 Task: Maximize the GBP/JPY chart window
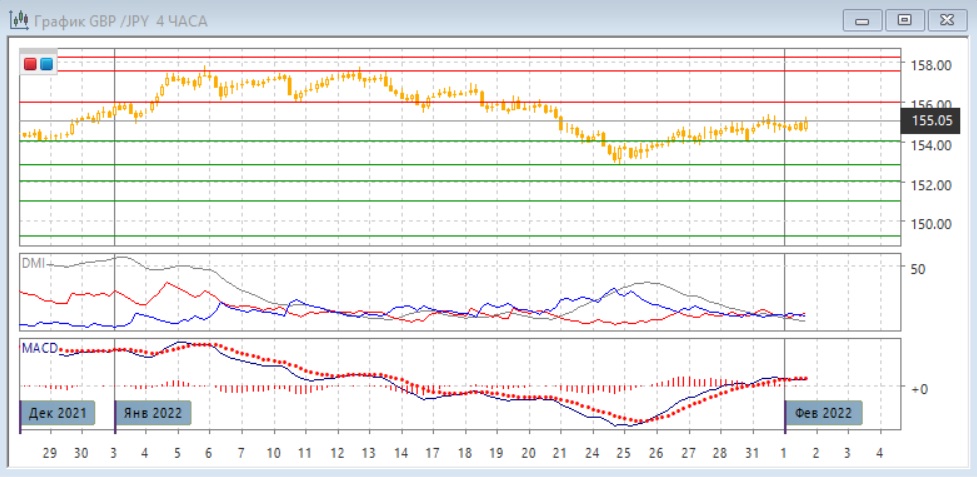(x=905, y=20)
